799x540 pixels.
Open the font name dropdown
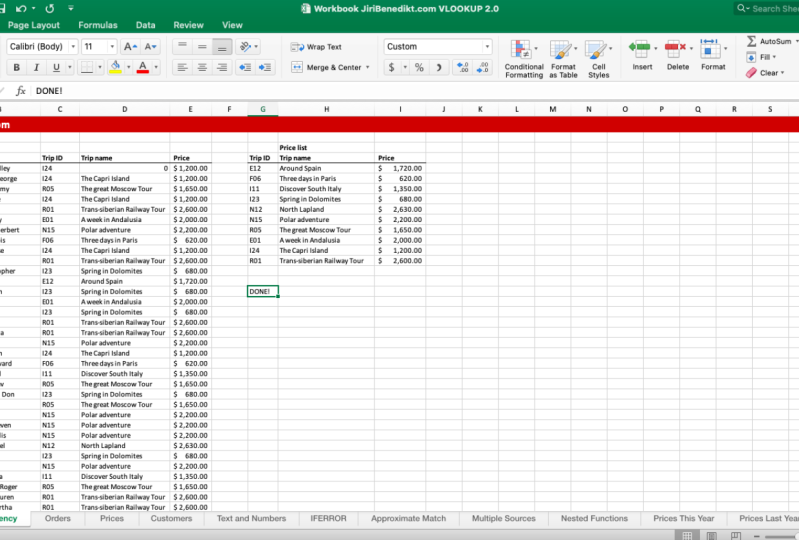pyautogui.click(x=73, y=46)
